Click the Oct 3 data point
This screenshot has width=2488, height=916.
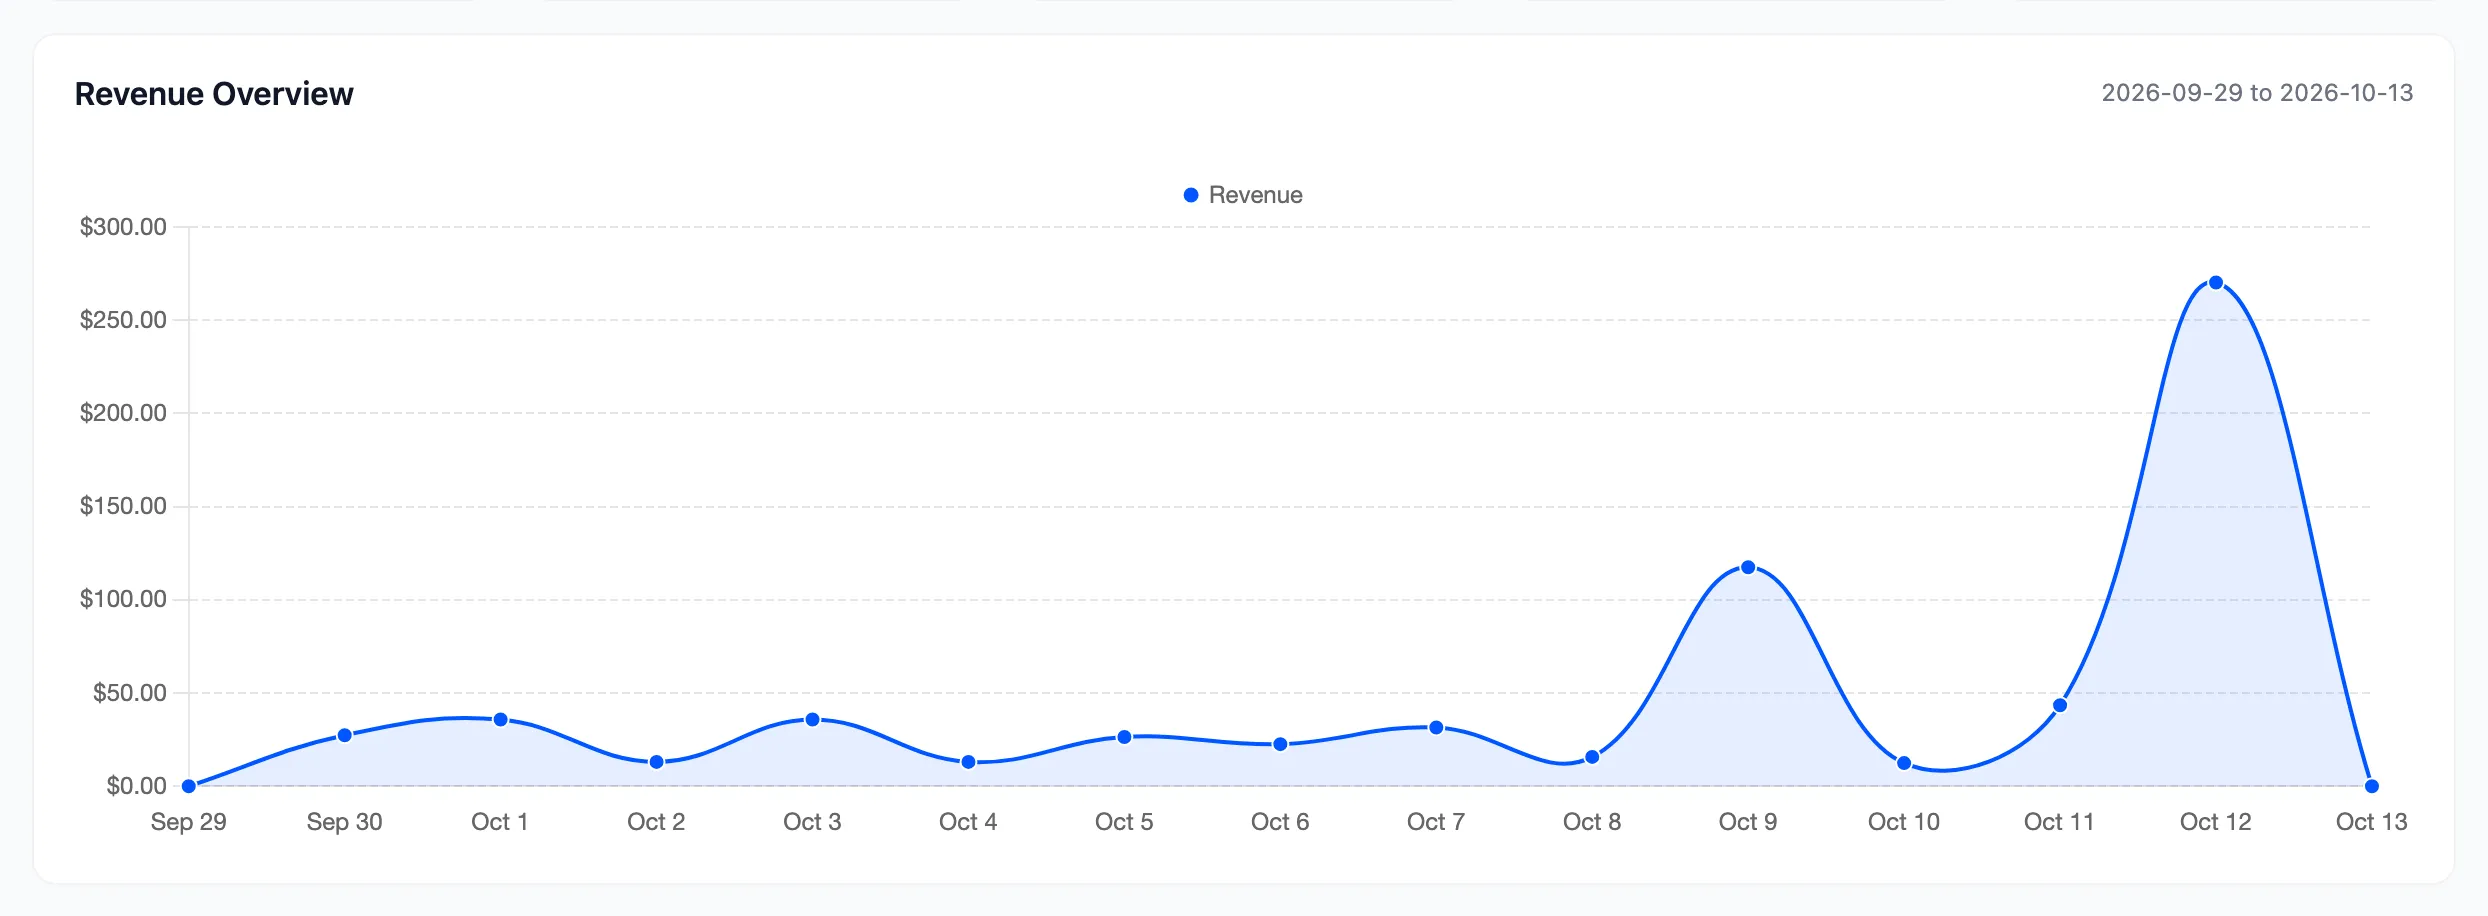[x=812, y=719]
